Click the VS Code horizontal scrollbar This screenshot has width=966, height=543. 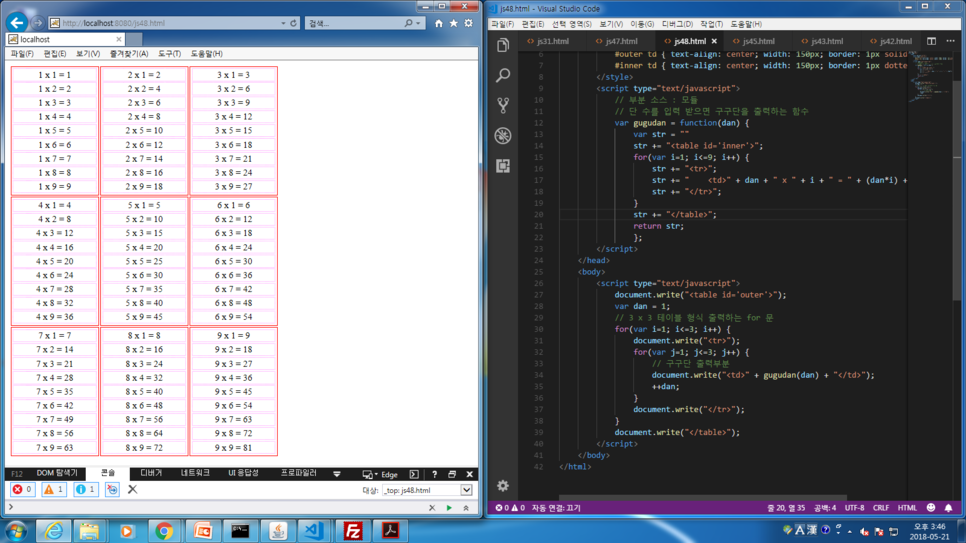pyautogui.click(x=702, y=497)
